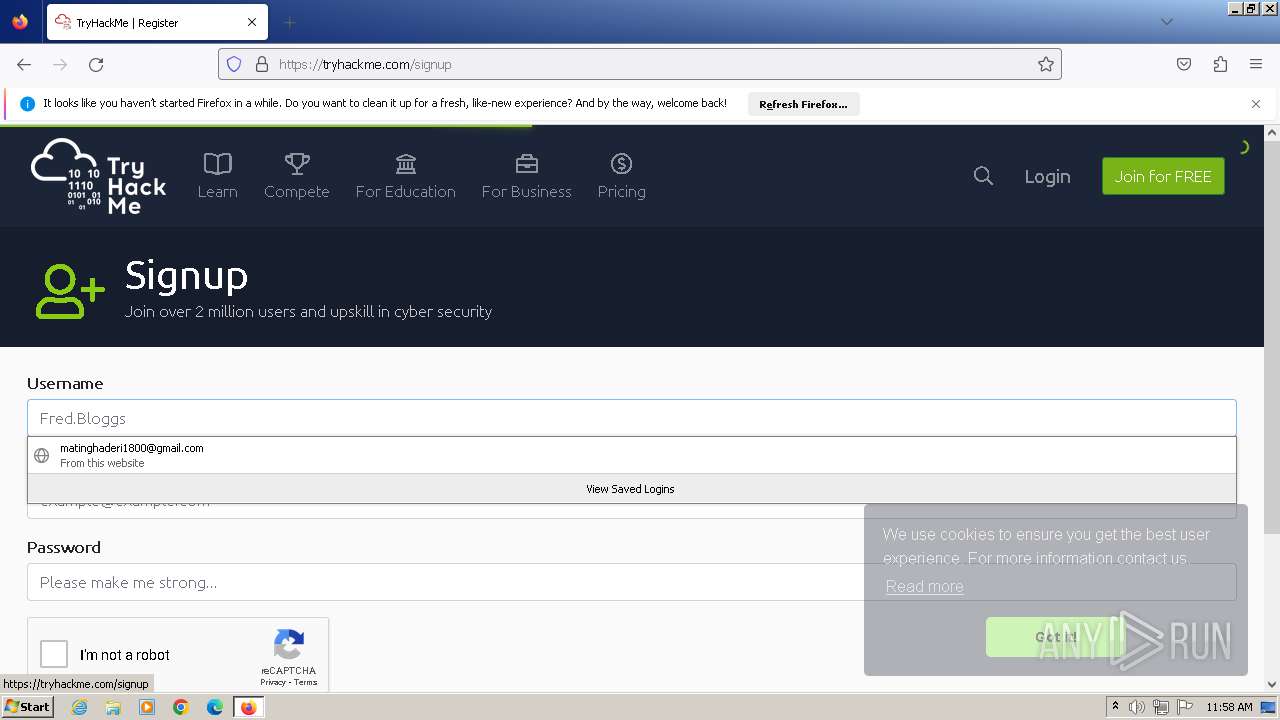
Task: Open Windows Media Player taskbar icon
Action: pyautogui.click(x=147, y=707)
